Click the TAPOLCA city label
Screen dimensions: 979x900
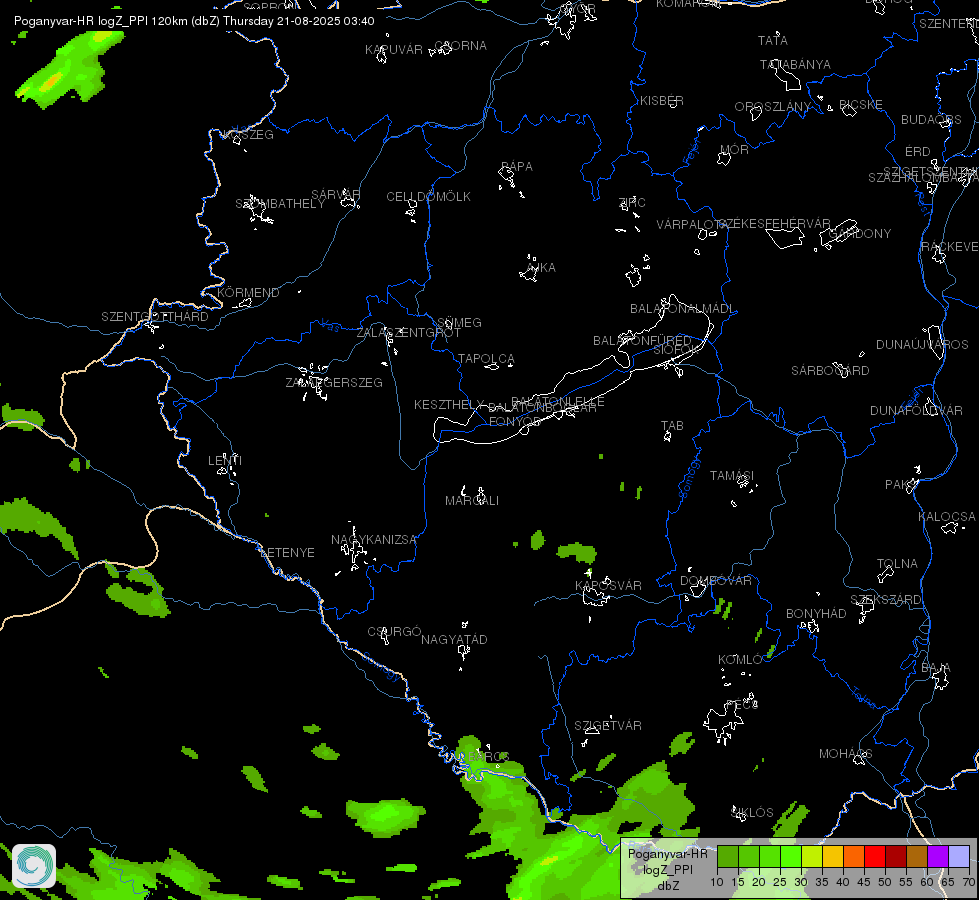pos(486,359)
